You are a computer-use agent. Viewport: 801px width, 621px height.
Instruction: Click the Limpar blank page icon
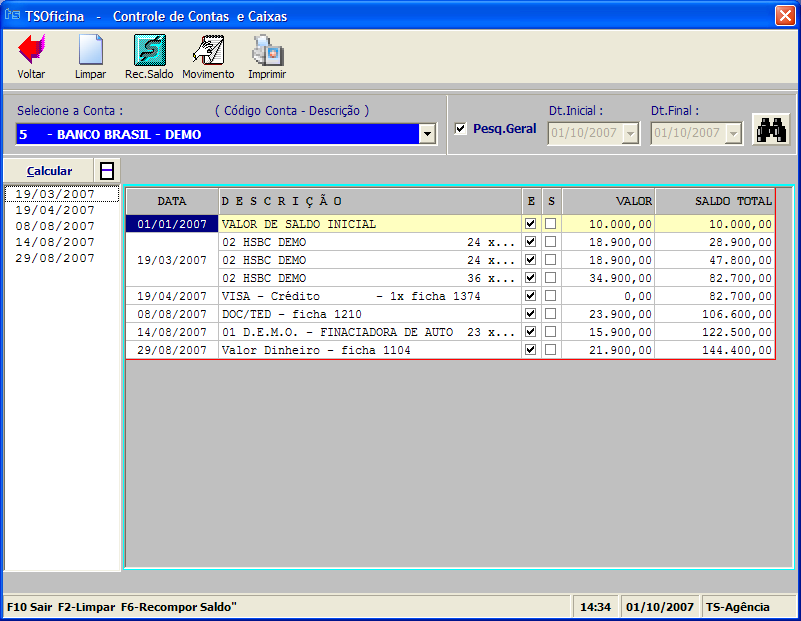pyautogui.click(x=90, y=50)
